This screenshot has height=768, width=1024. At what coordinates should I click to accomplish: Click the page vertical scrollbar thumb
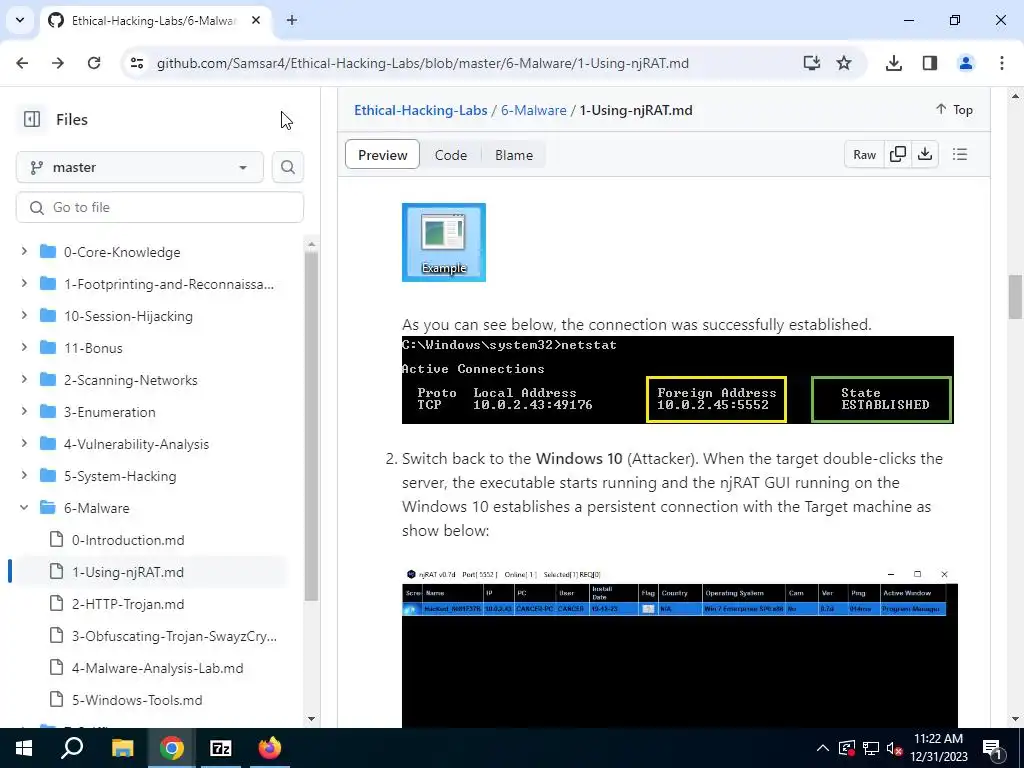point(1015,297)
